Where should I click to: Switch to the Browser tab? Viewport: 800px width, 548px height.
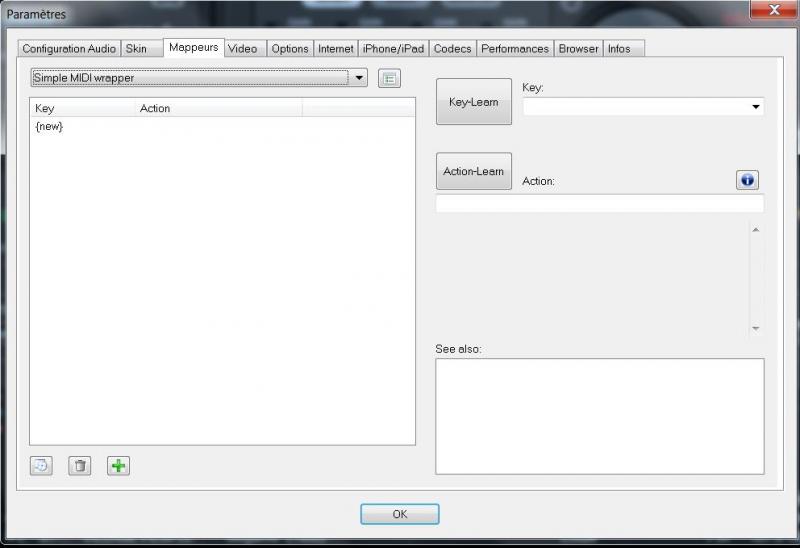click(x=579, y=48)
